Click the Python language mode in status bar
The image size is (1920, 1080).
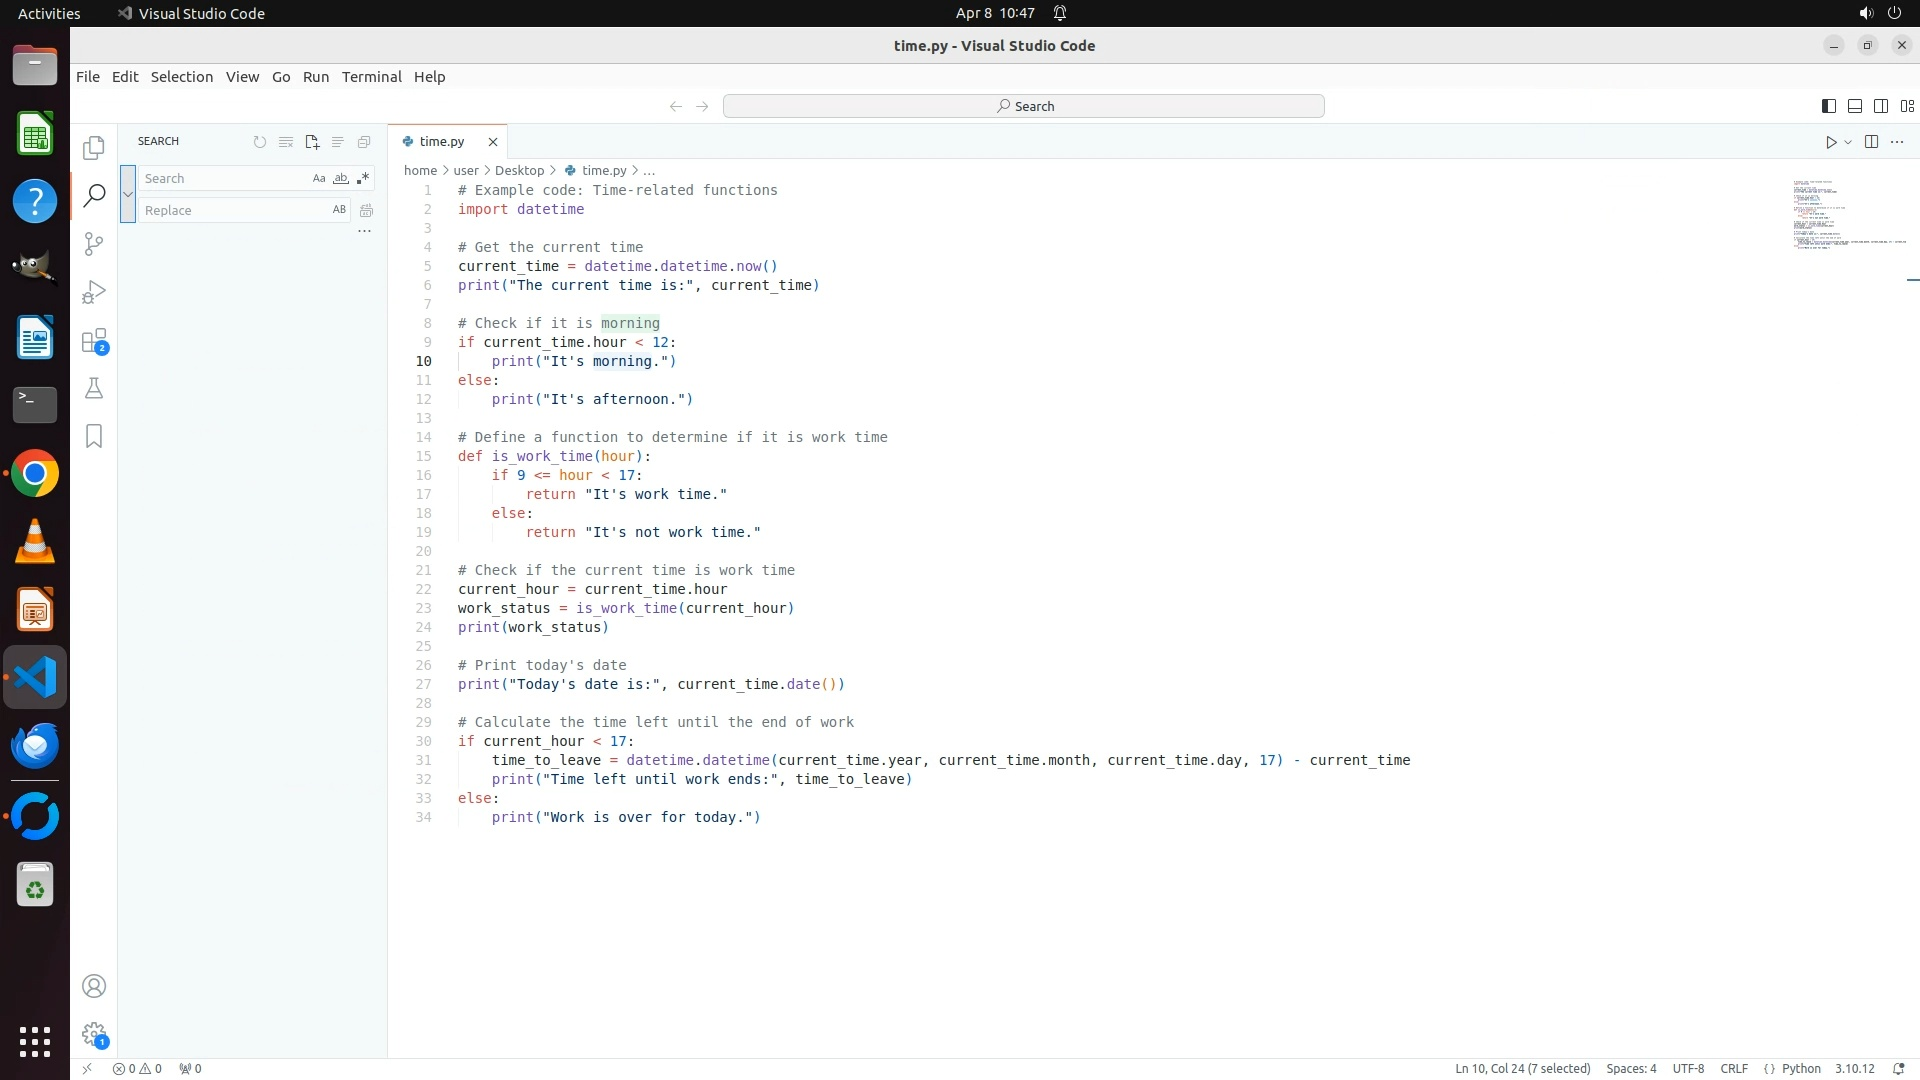pyautogui.click(x=1800, y=1068)
